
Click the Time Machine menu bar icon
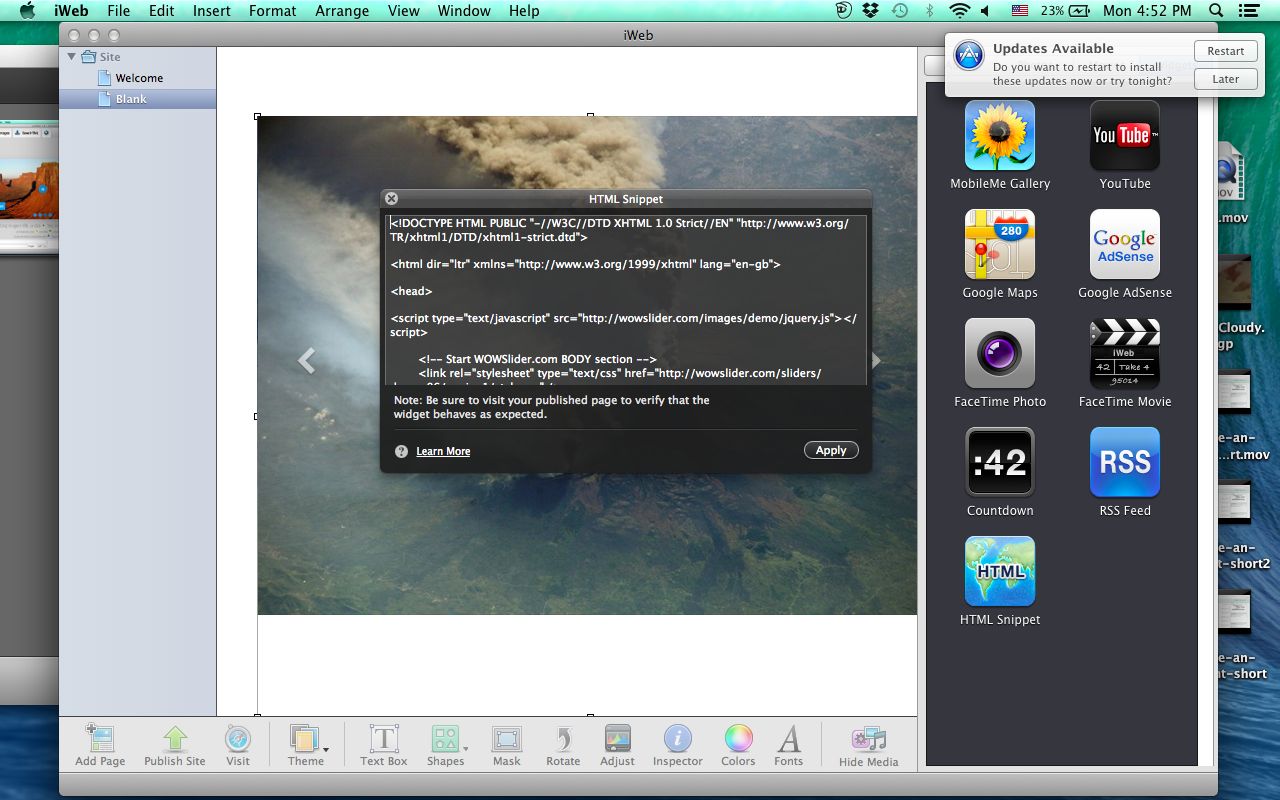coord(900,11)
